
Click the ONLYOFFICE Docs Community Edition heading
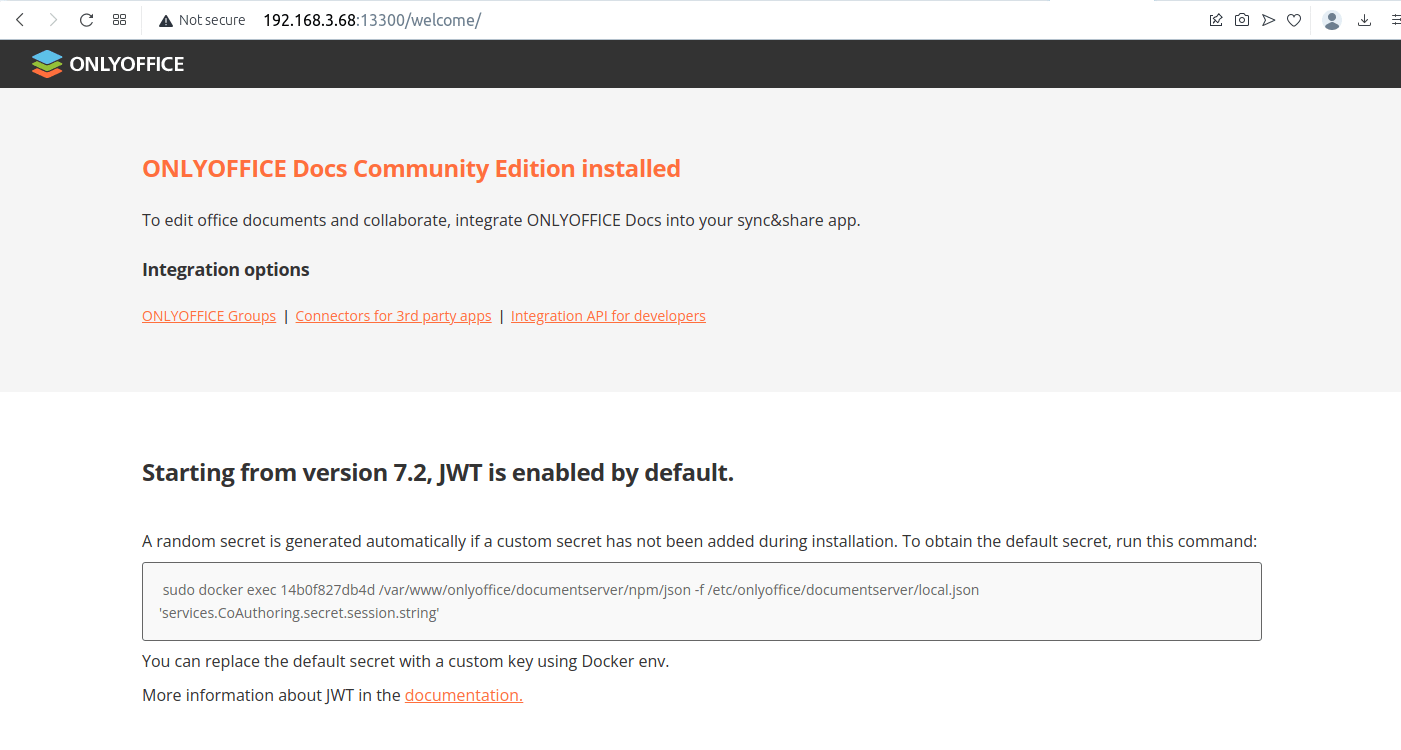point(411,169)
